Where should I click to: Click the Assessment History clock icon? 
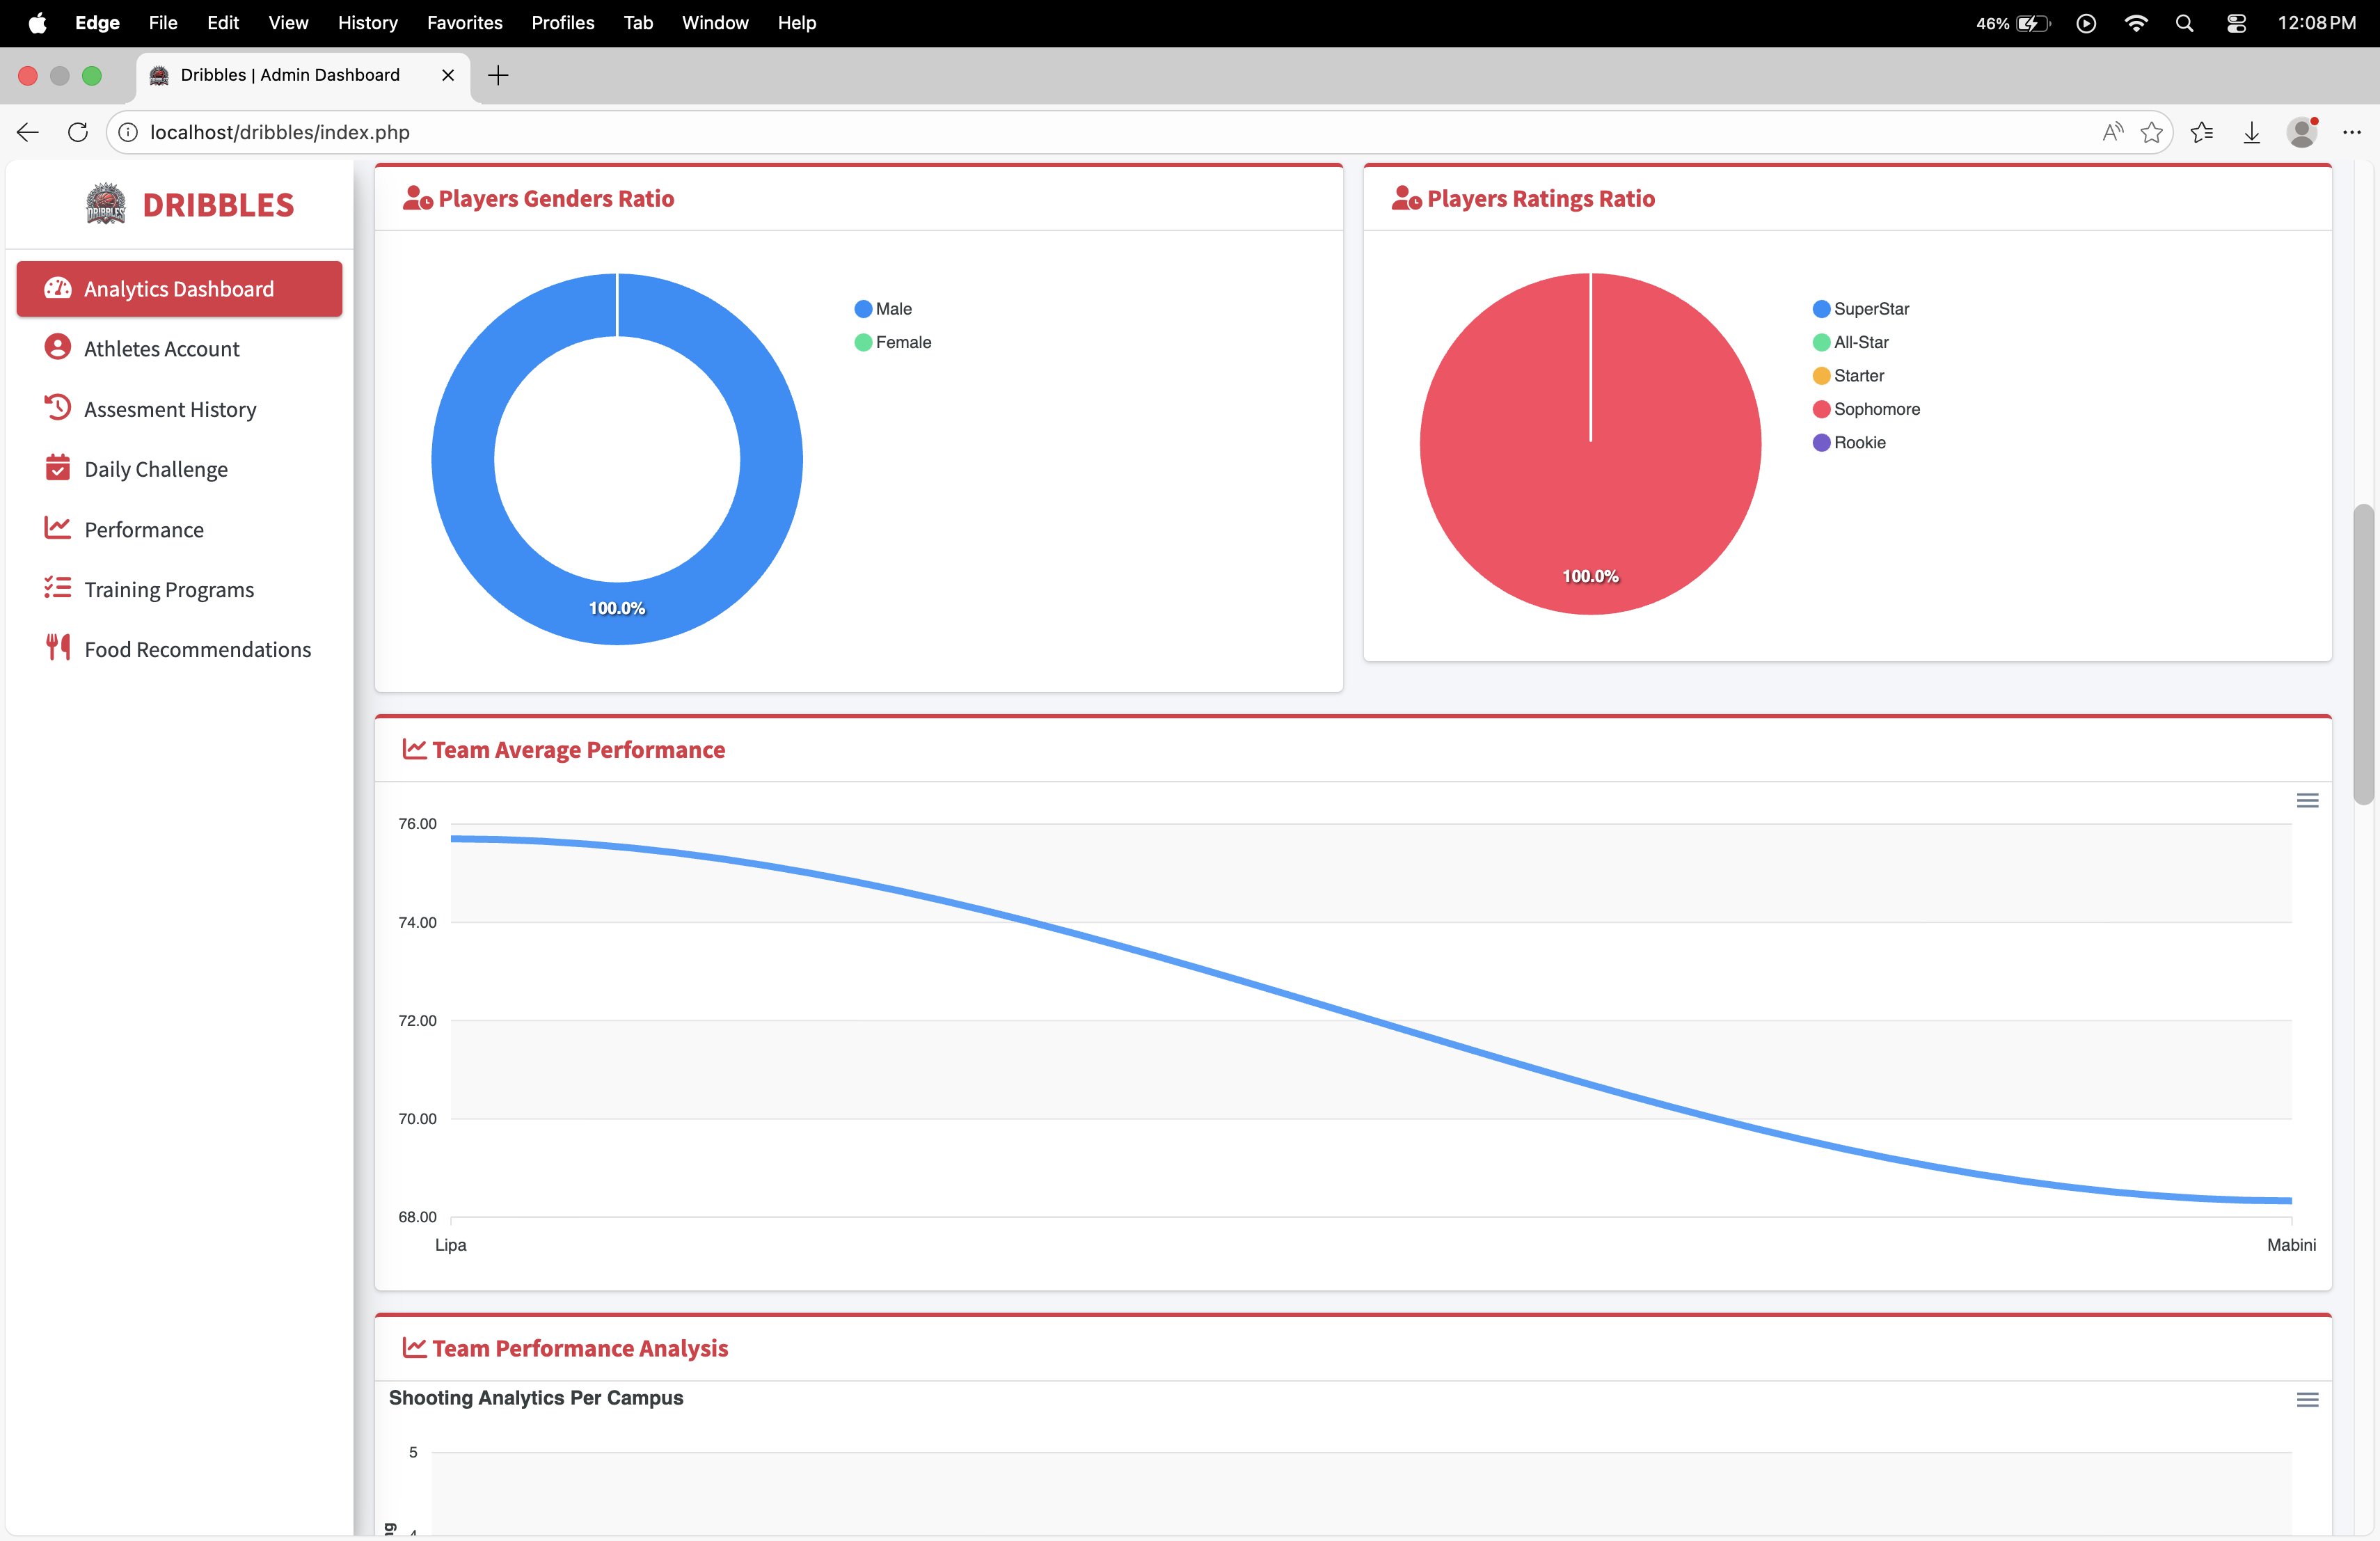58,407
